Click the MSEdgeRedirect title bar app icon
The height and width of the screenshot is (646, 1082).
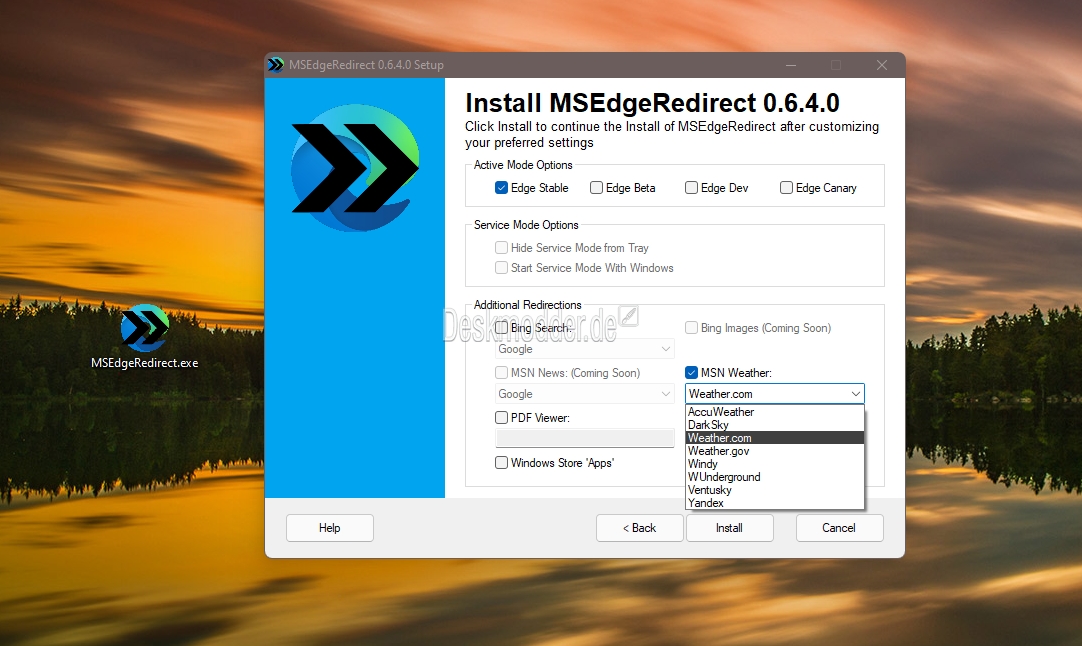(x=276, y=65)
